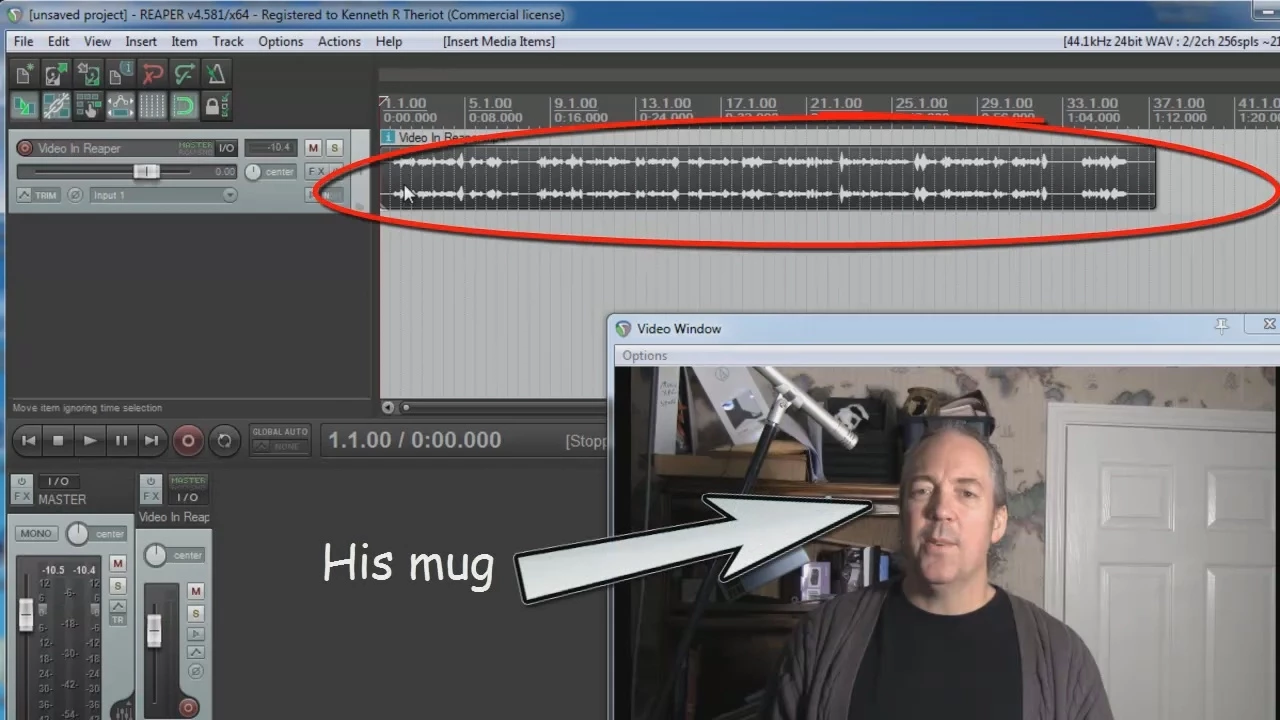
Task: Open the Insert menu
Action: point(141,41)
